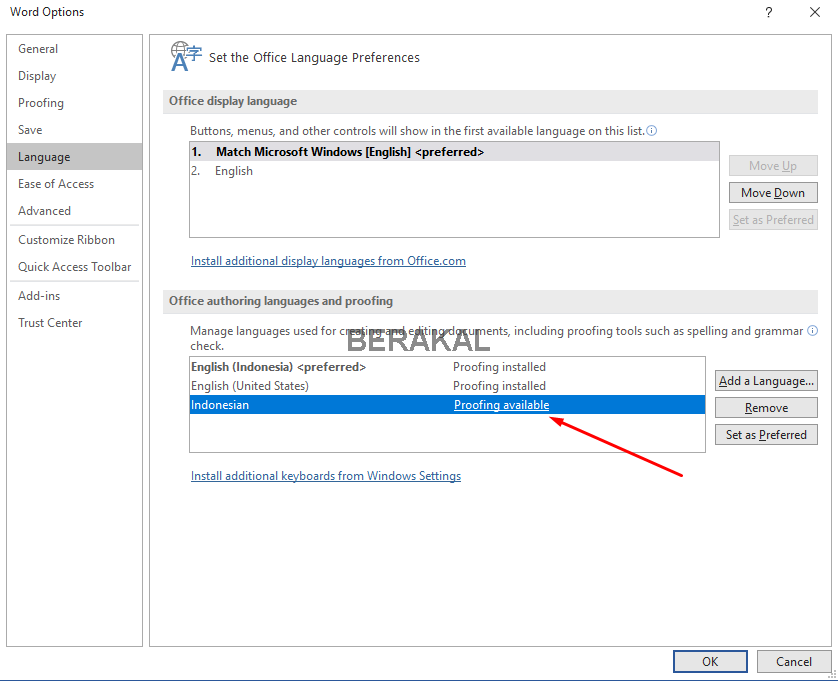Select English in display language list
The height and width of the screenshot is (681, 838).
454,171
